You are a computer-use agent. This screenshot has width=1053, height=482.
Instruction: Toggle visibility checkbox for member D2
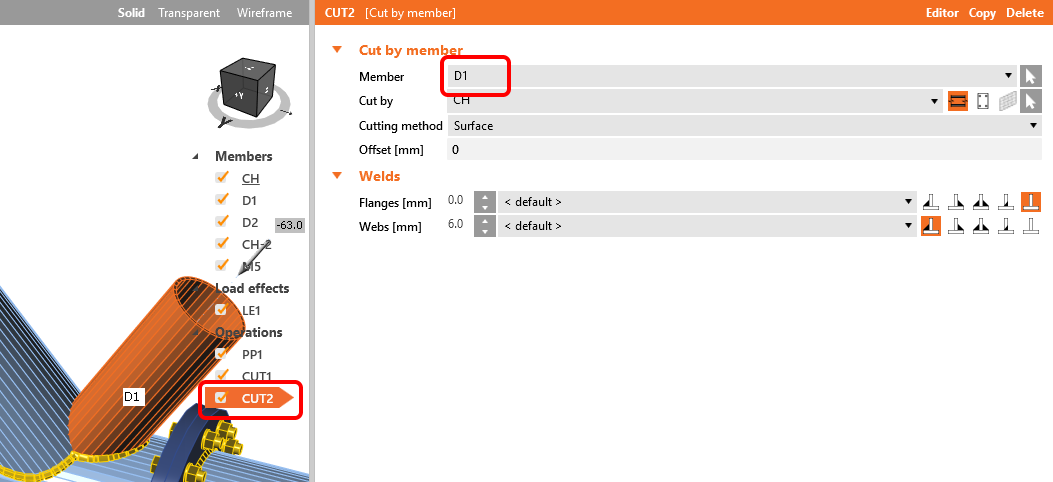(222, 222)
